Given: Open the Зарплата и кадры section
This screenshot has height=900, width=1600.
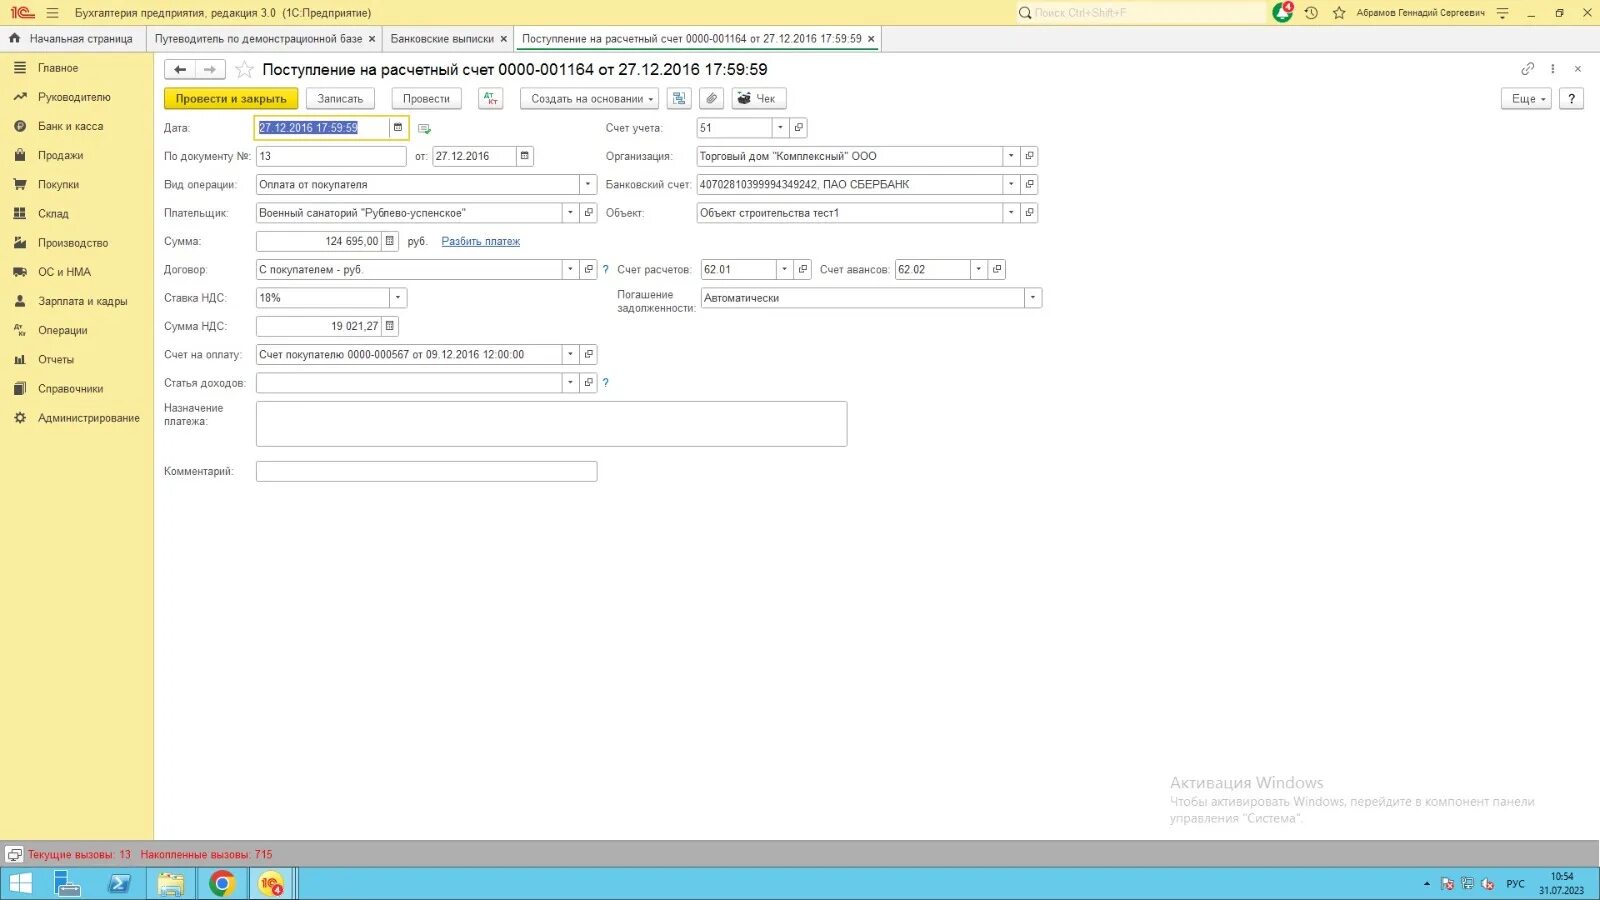Looking at the screenshot, I should (x=82, y=301).
